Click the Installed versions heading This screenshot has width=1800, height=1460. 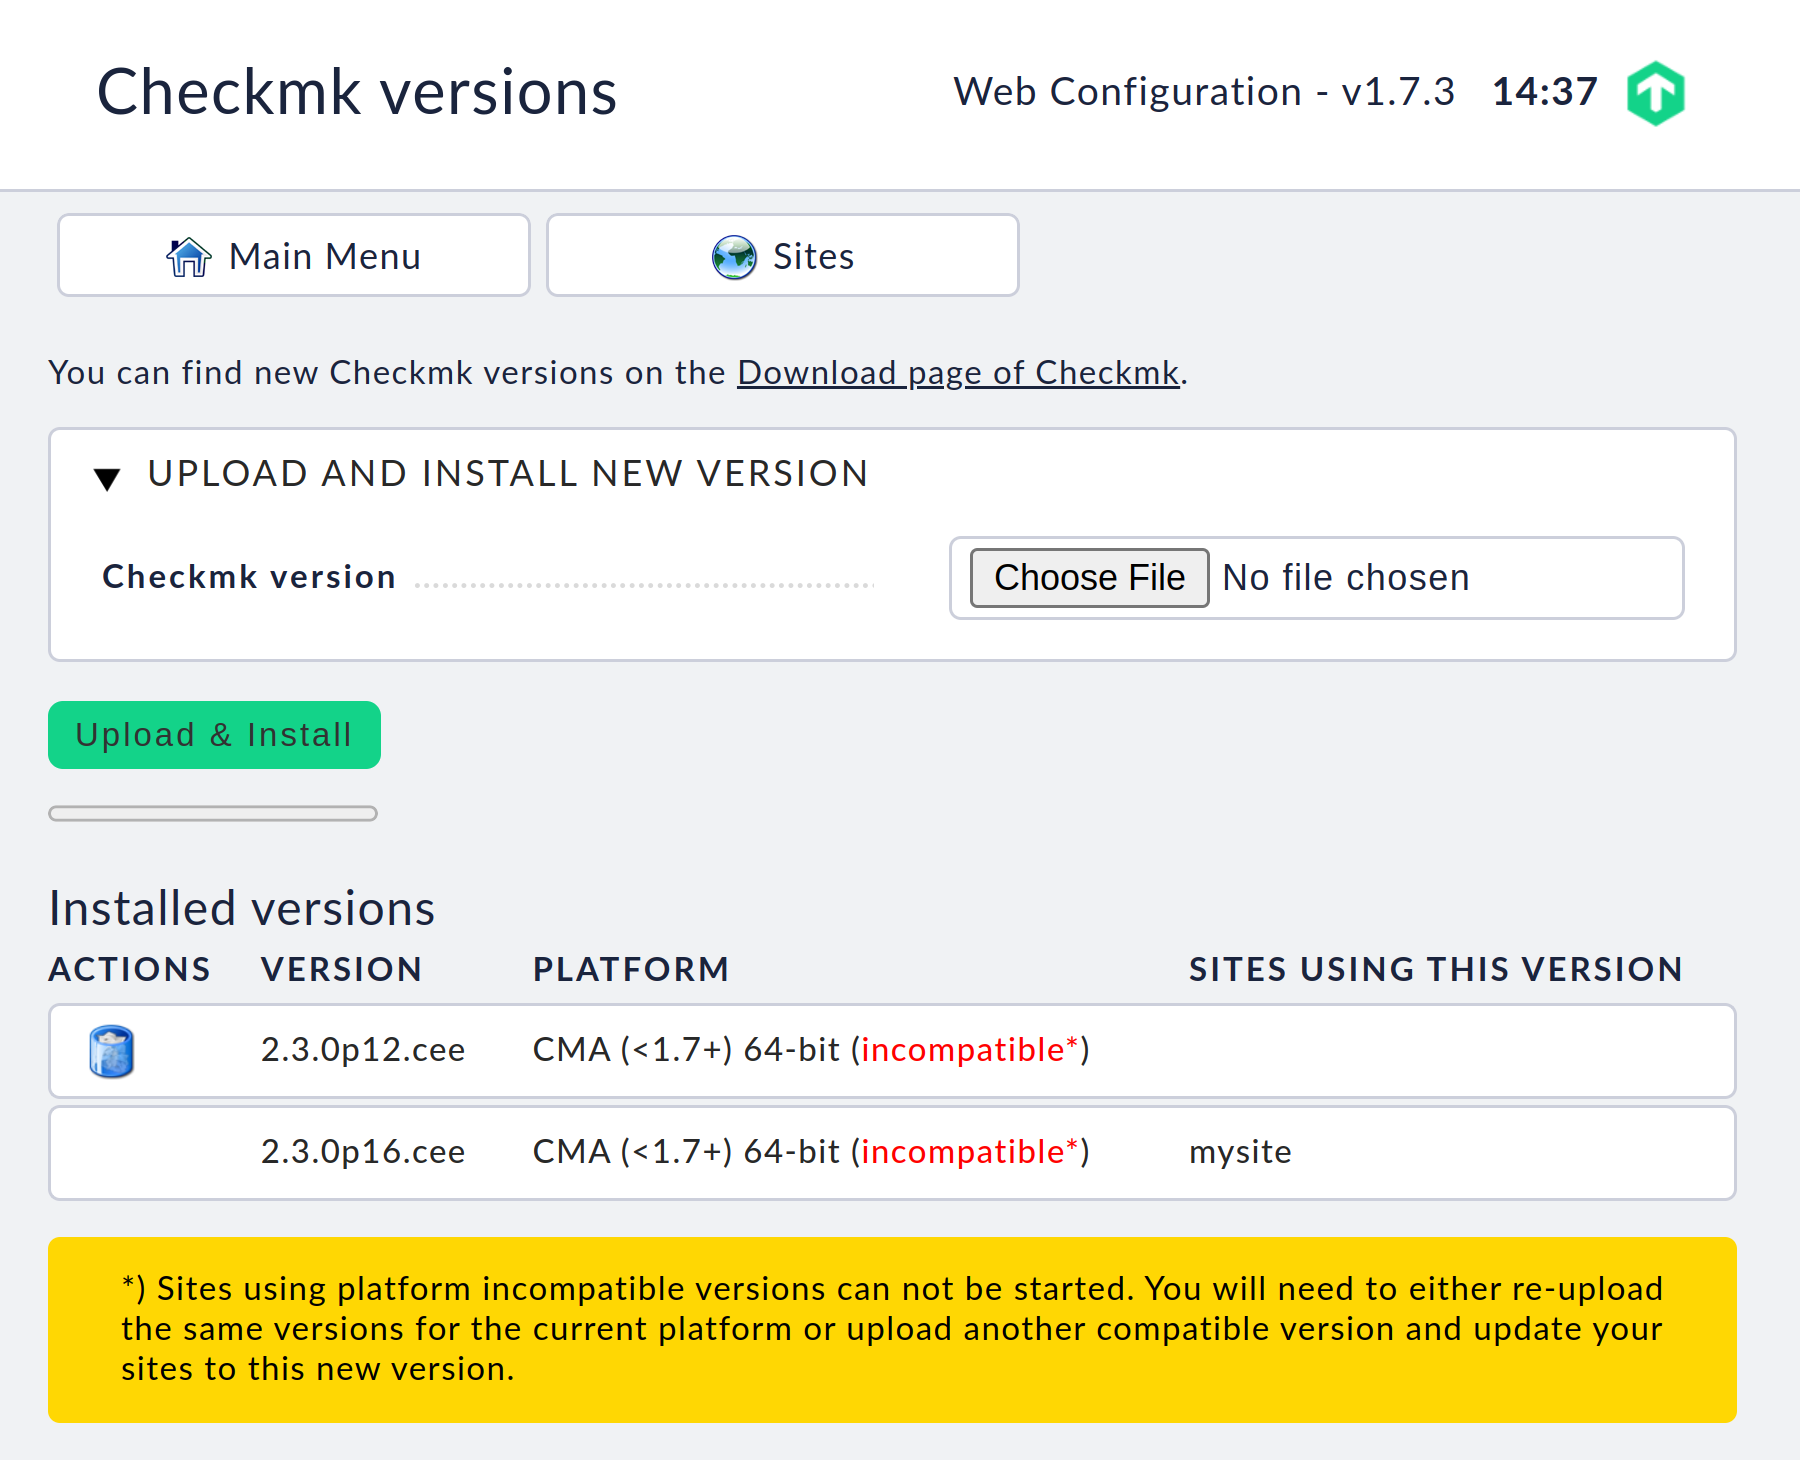click(242, 908)
